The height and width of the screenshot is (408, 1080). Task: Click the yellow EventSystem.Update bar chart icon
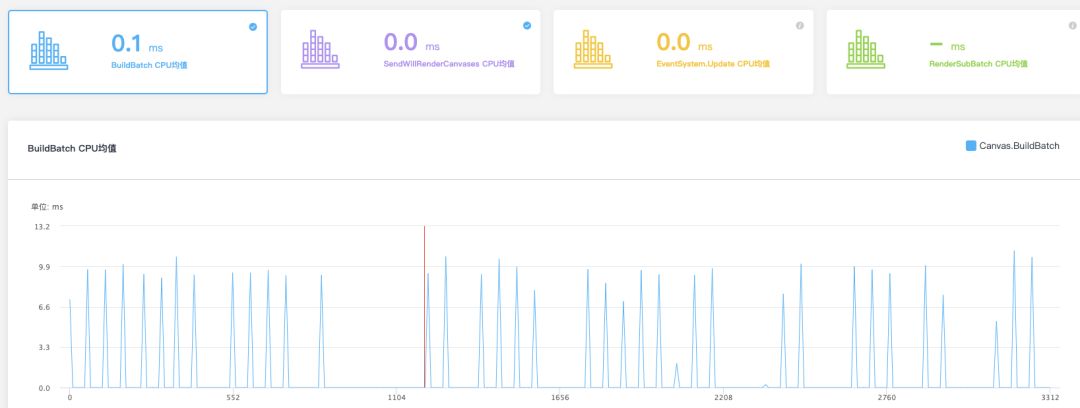(x=593, y=50)
